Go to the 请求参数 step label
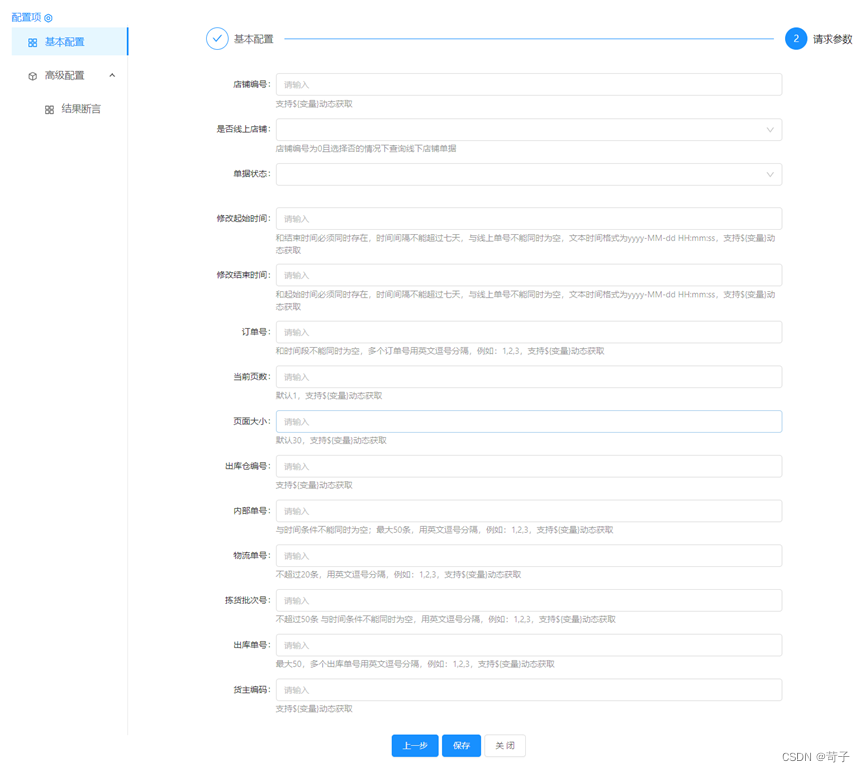This screenshot has height=772, width=865. (x=832, y=39)
